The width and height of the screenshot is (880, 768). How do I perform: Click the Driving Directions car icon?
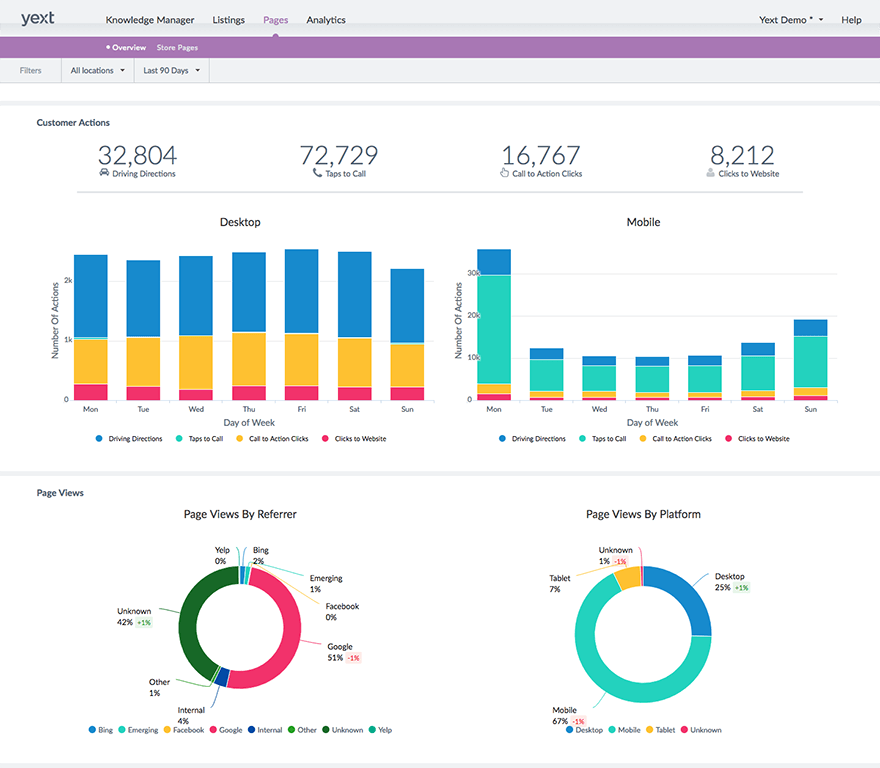[103, 172]
